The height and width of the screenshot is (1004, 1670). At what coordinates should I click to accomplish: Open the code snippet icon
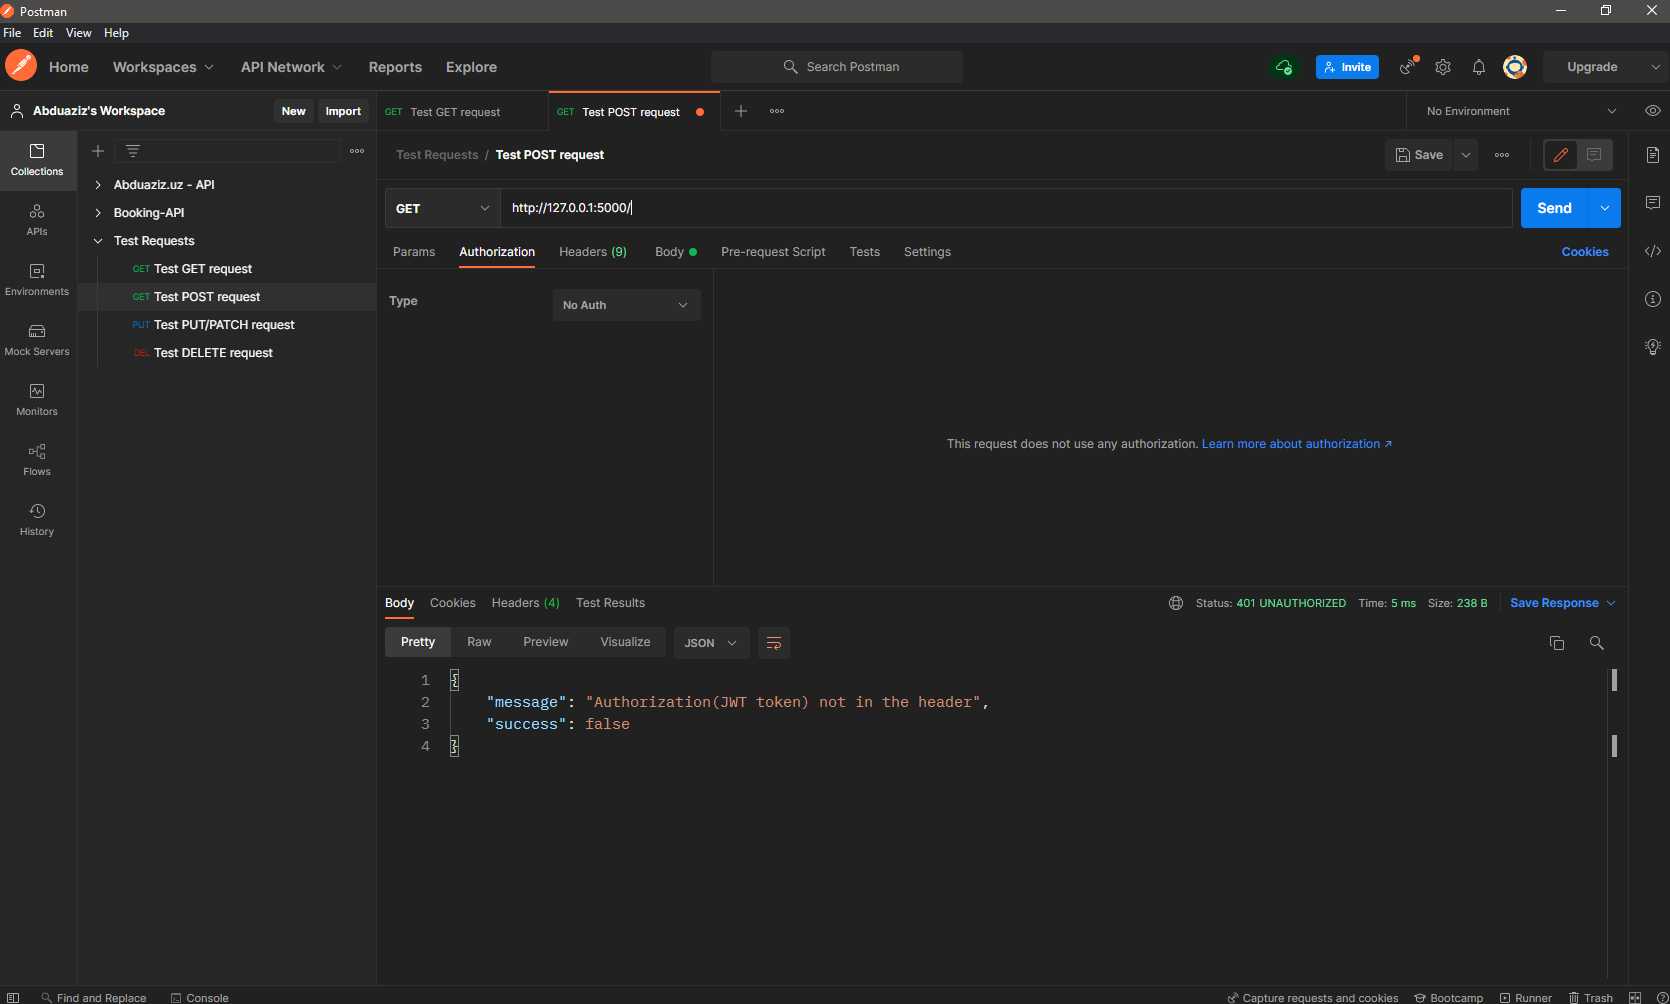click(1653, 251)
